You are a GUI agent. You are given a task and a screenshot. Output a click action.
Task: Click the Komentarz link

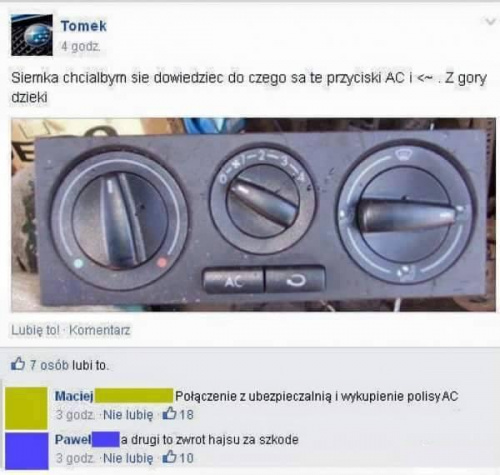click(99, 330)
